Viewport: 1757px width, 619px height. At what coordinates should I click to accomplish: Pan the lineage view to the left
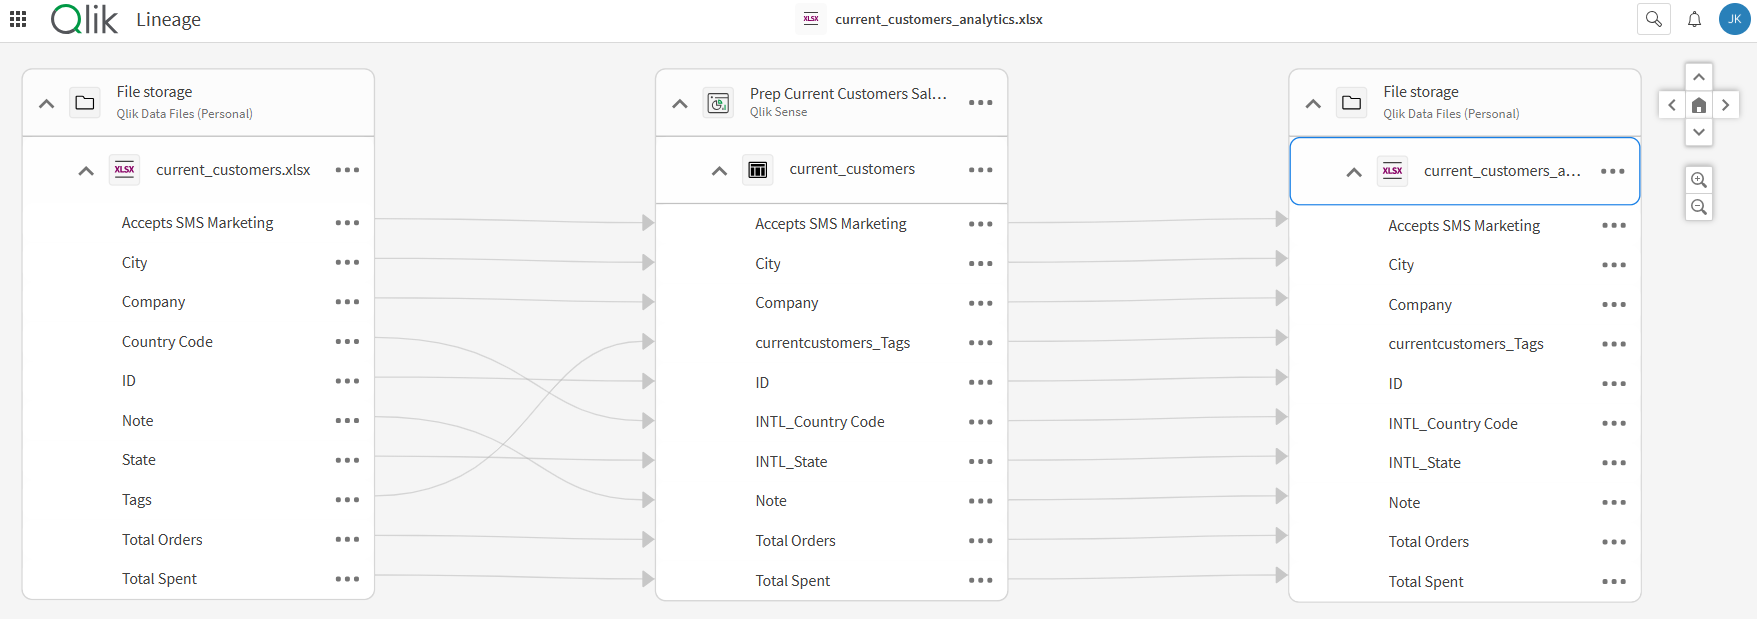coord(1672,105)
